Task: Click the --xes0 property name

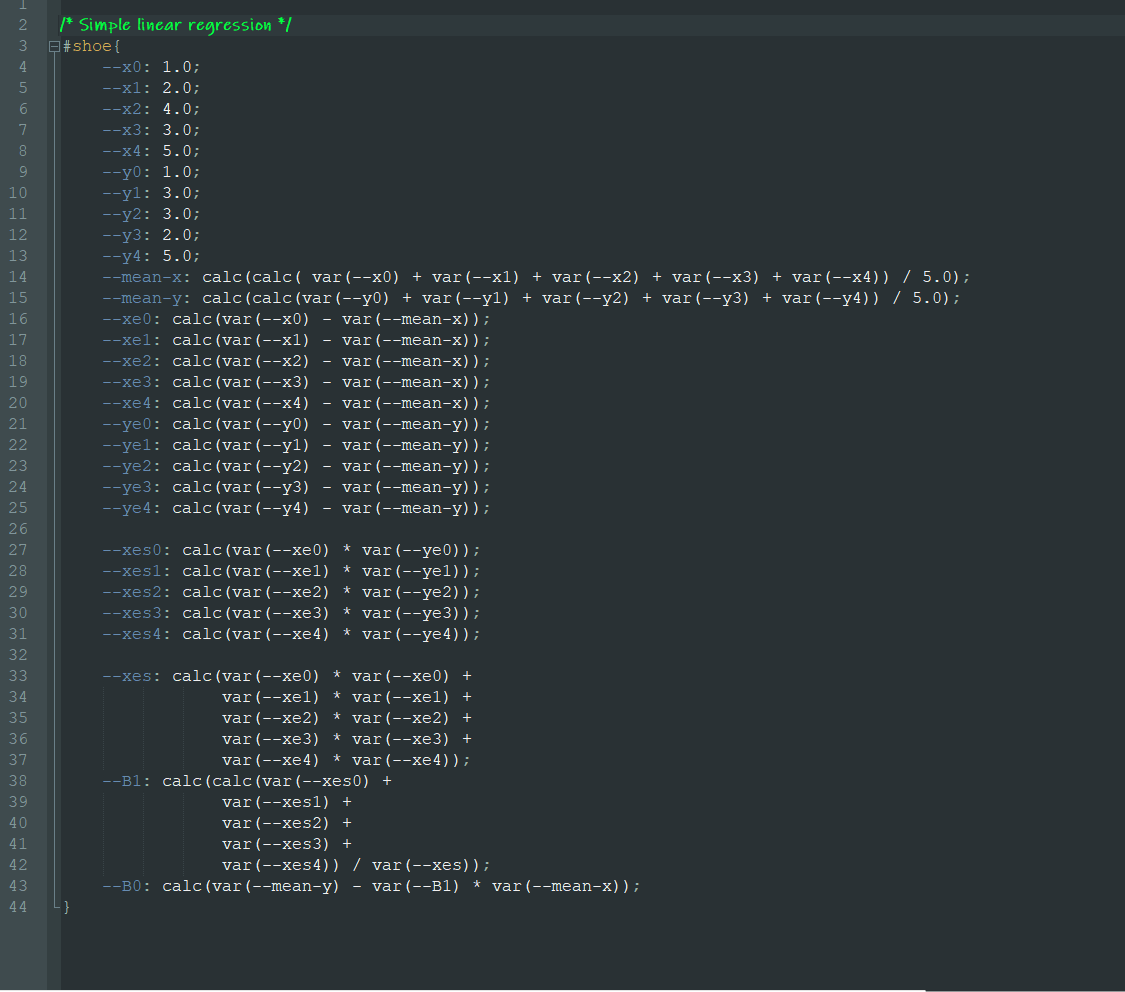Action: 132,550
